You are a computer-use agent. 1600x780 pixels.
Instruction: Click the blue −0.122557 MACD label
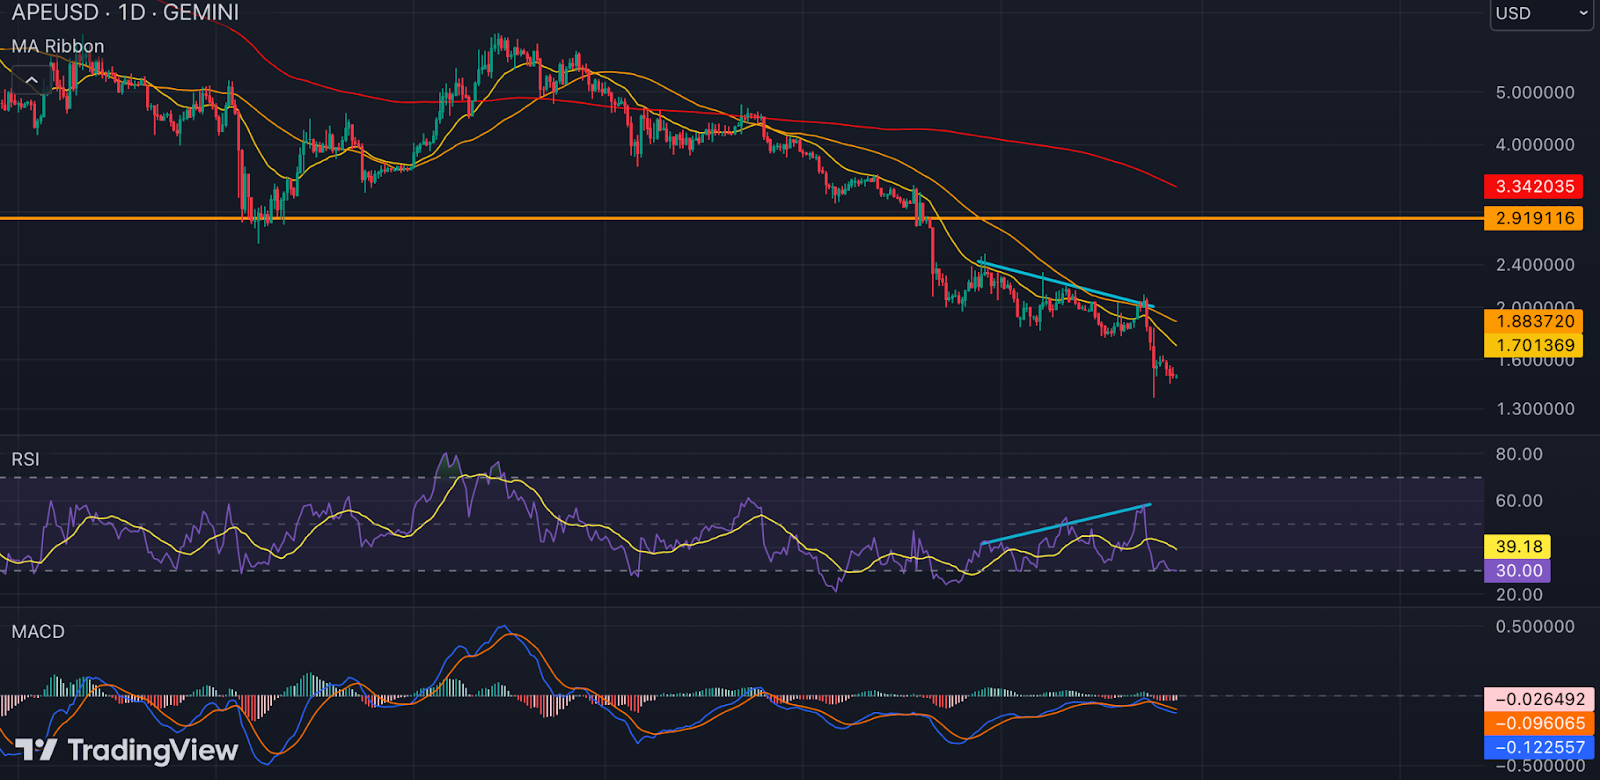coord(1539,747)
